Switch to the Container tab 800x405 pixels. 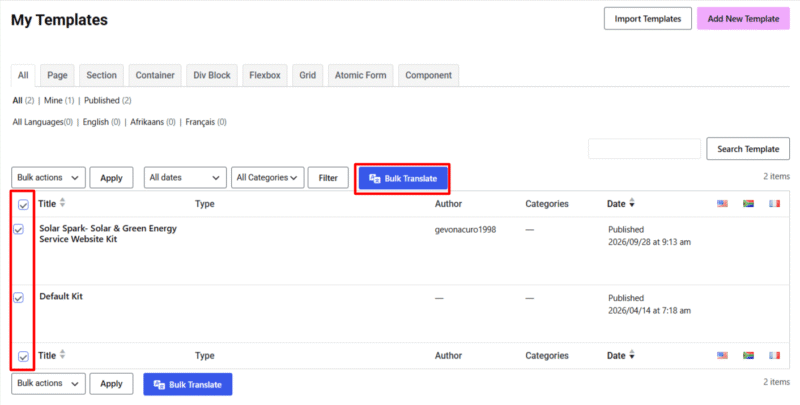[155, 75]
